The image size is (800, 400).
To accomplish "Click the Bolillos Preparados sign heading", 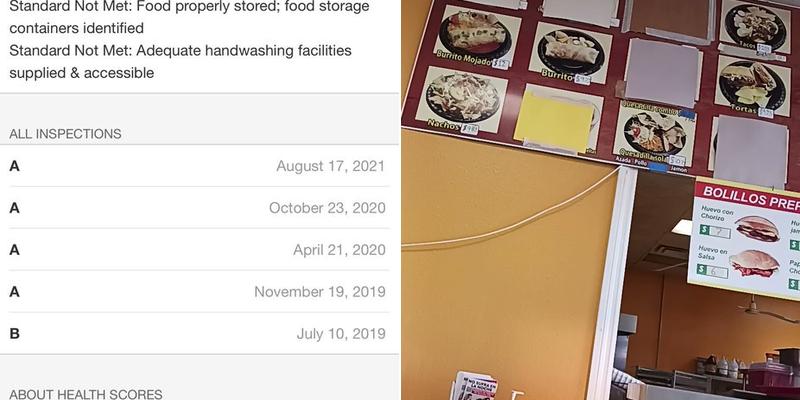I will pyautogui.click(x=751, y=198).
